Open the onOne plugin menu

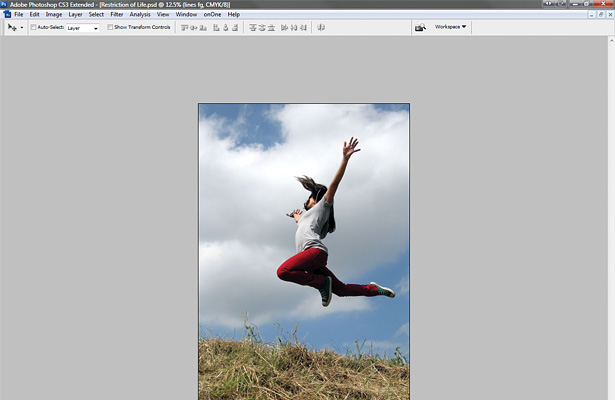(x=212, y=15)
